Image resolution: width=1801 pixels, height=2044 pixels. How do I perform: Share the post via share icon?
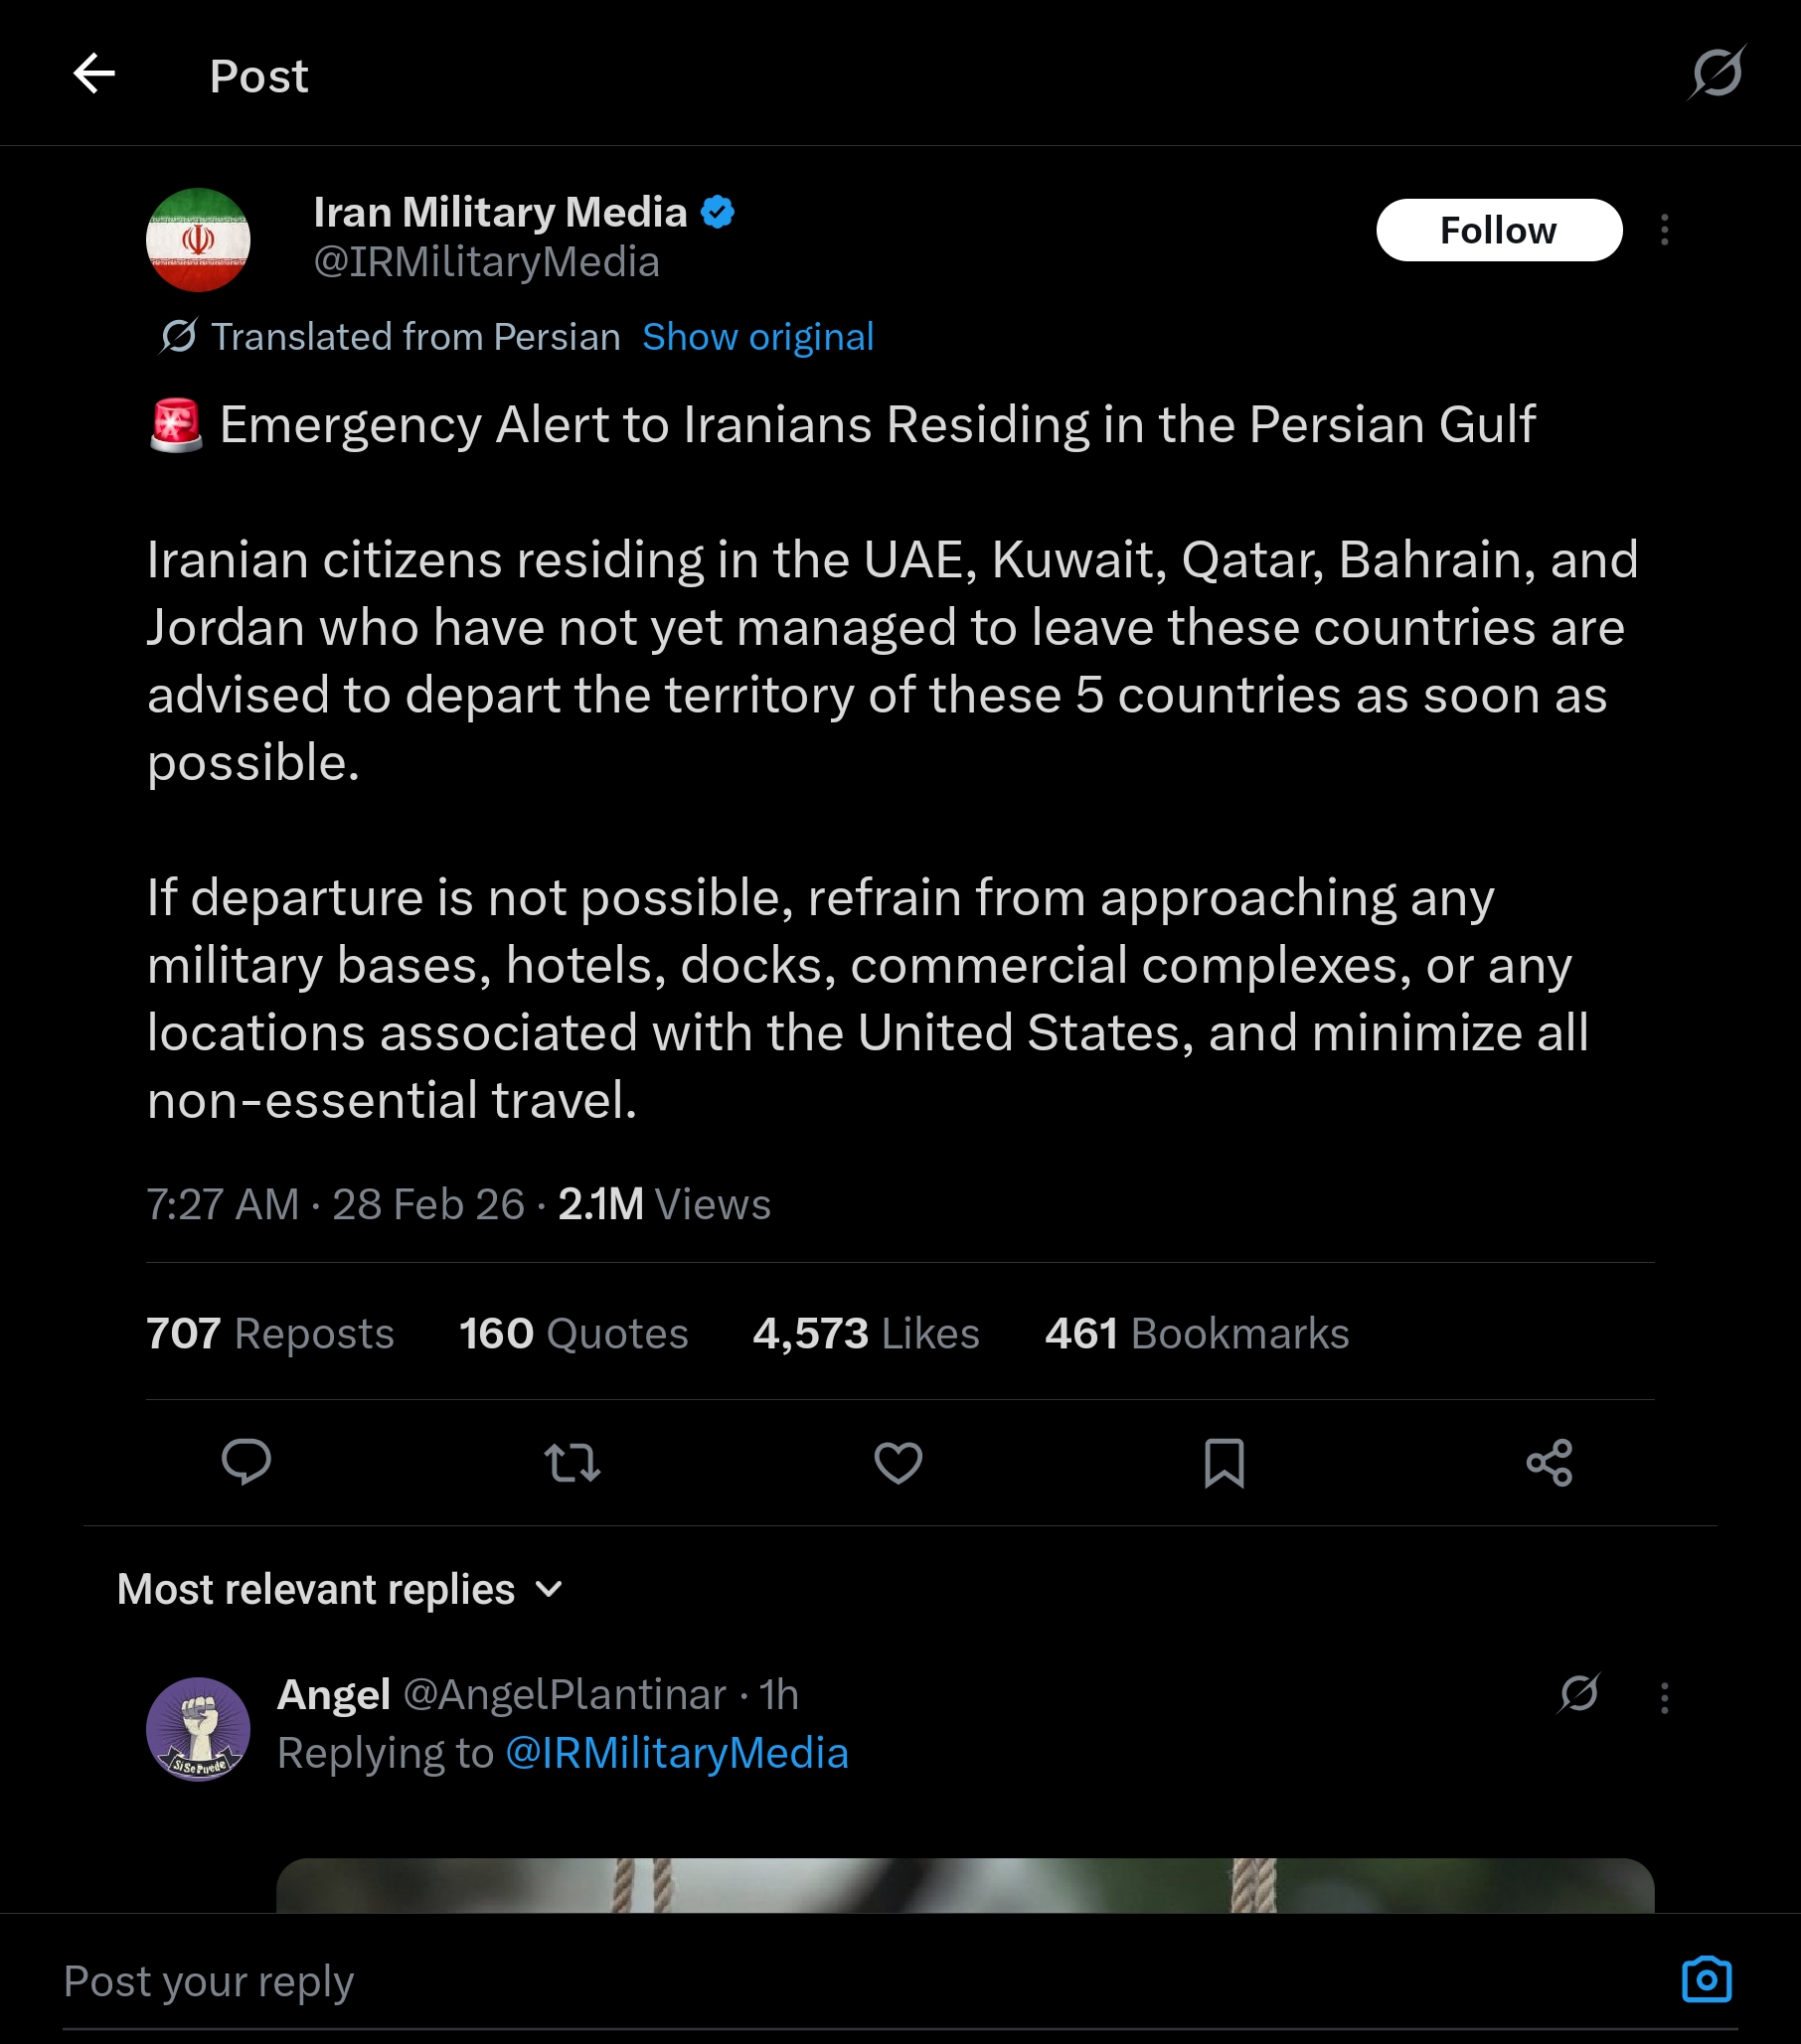(x=1549, y=1462)
